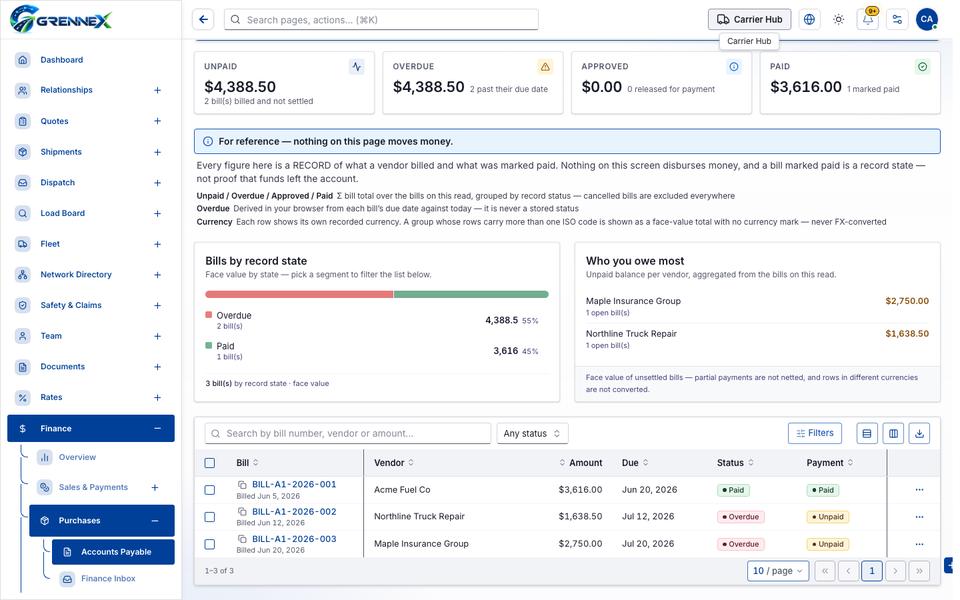The height and width of the screenshot is (600, 960).
Task: Check the BILL-A1-2026-003 row checkbox
Action: (209, 544)
